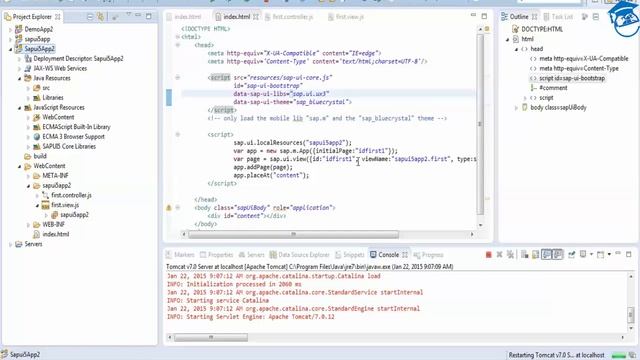
Task: Select the first.view.js editor tab
Action: (x=346, y=17)
